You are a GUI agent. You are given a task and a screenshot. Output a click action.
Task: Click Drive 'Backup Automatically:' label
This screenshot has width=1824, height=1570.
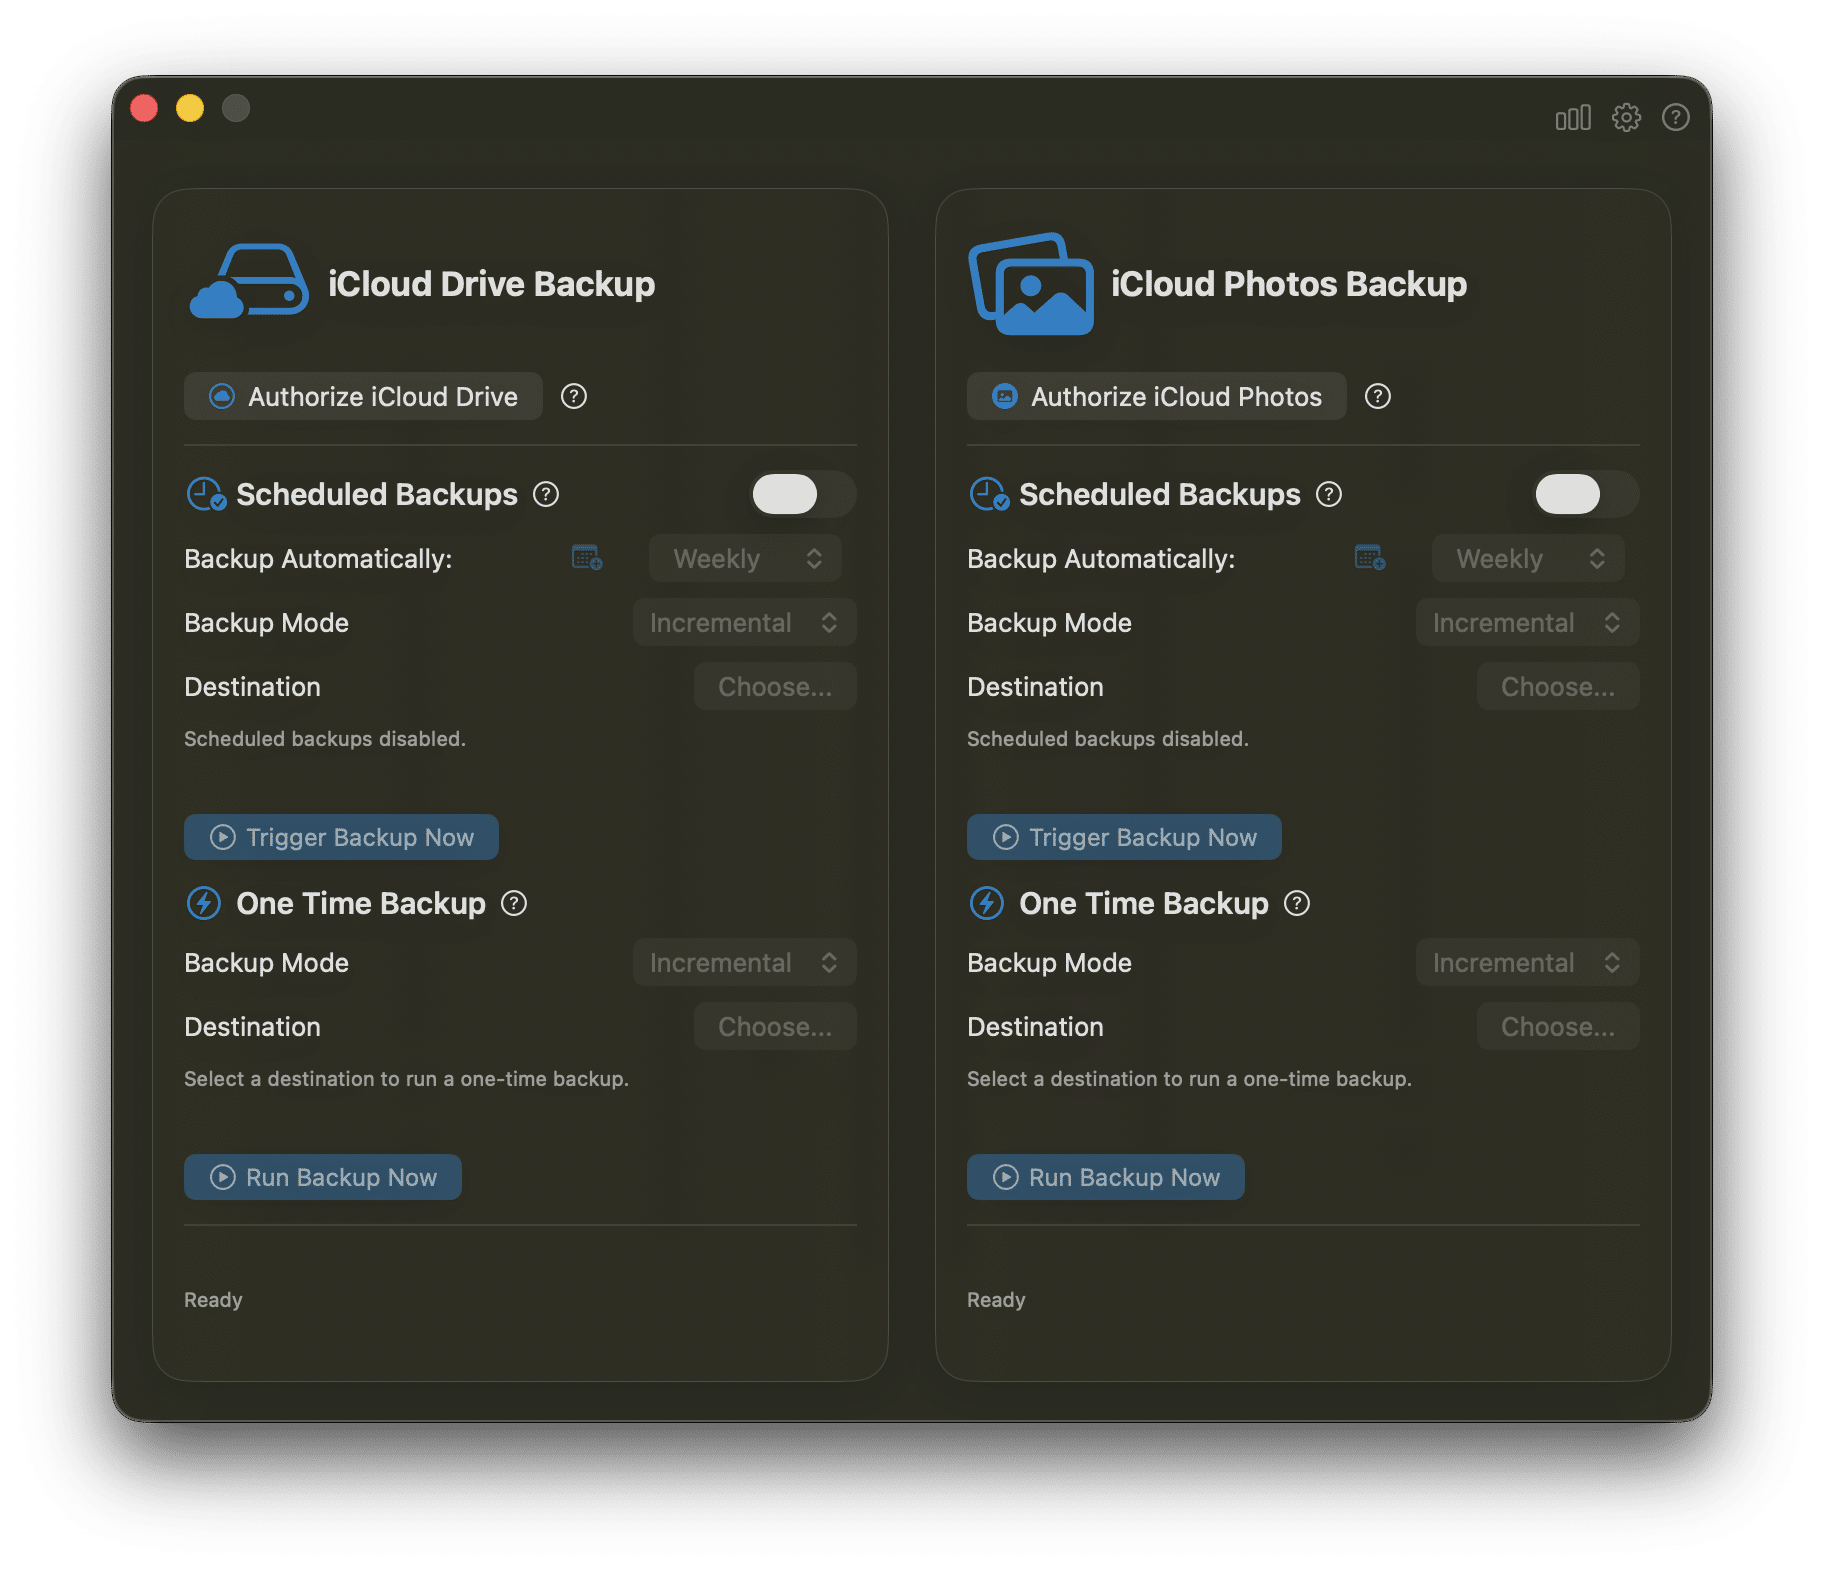tap(318, 559)
